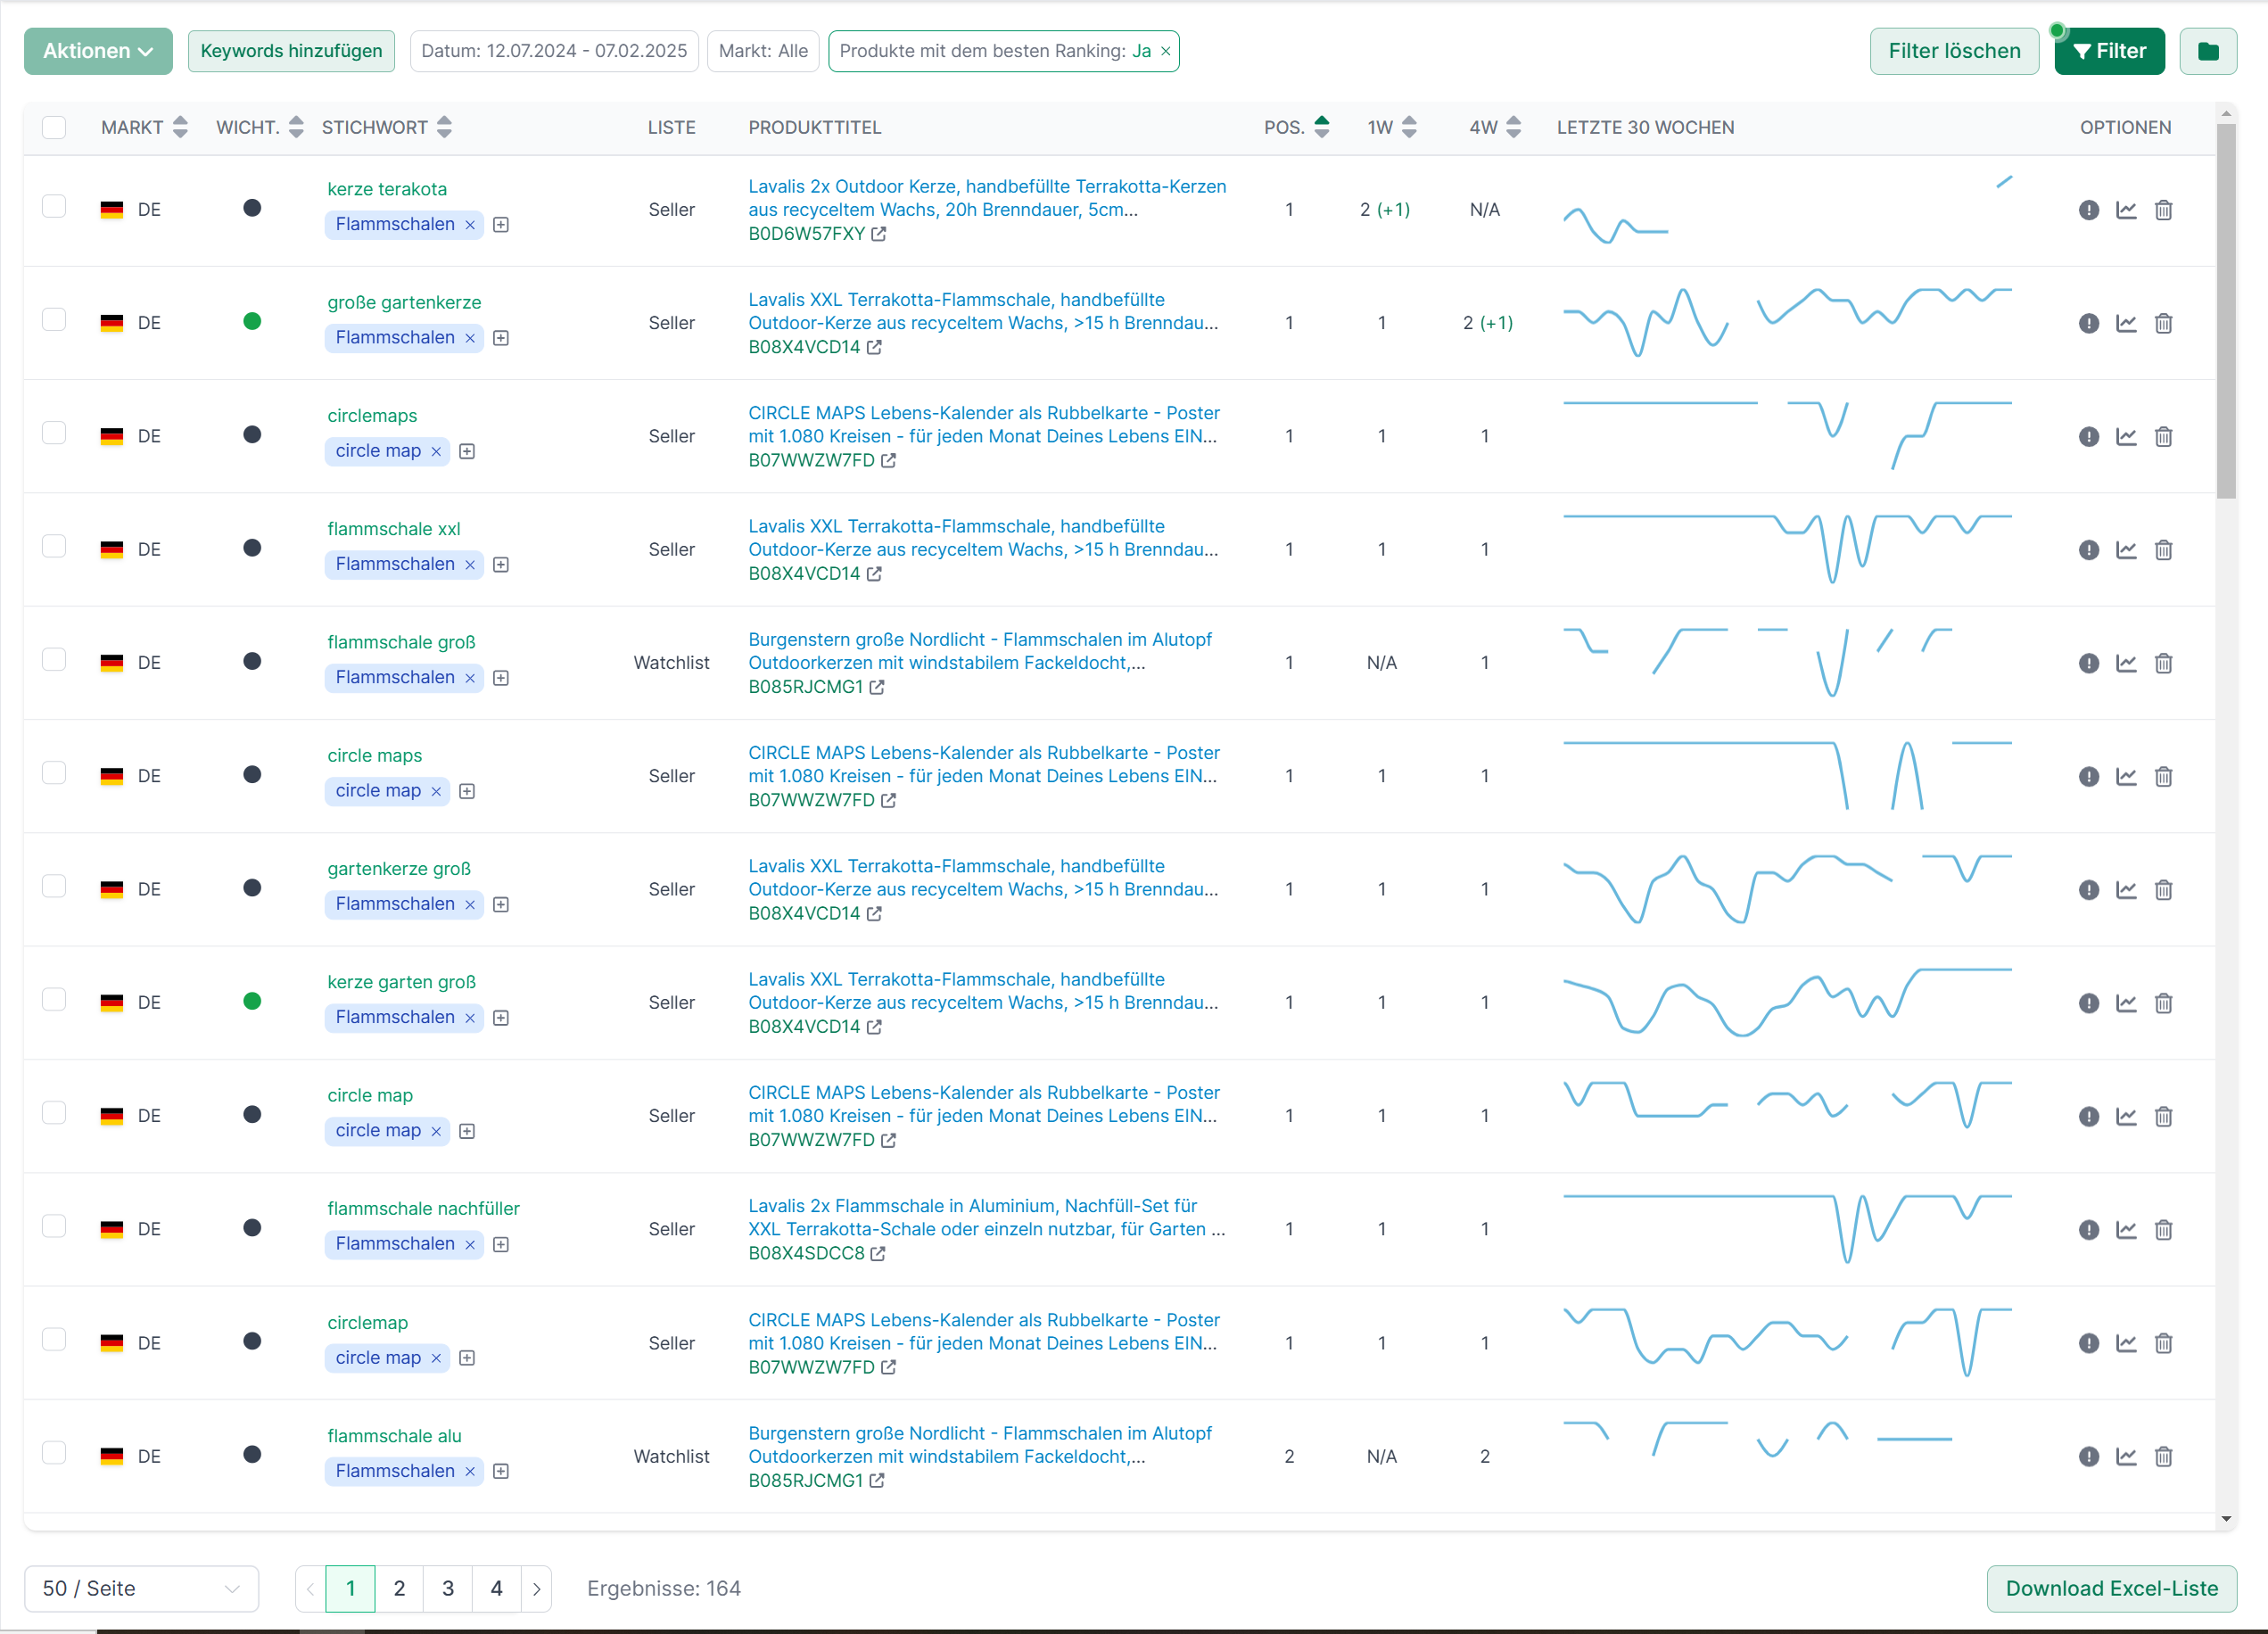This screenshot has width=2268, height=1634.
Task: Select checkbox for gartenkerze groß row
Action: [54, 886]
